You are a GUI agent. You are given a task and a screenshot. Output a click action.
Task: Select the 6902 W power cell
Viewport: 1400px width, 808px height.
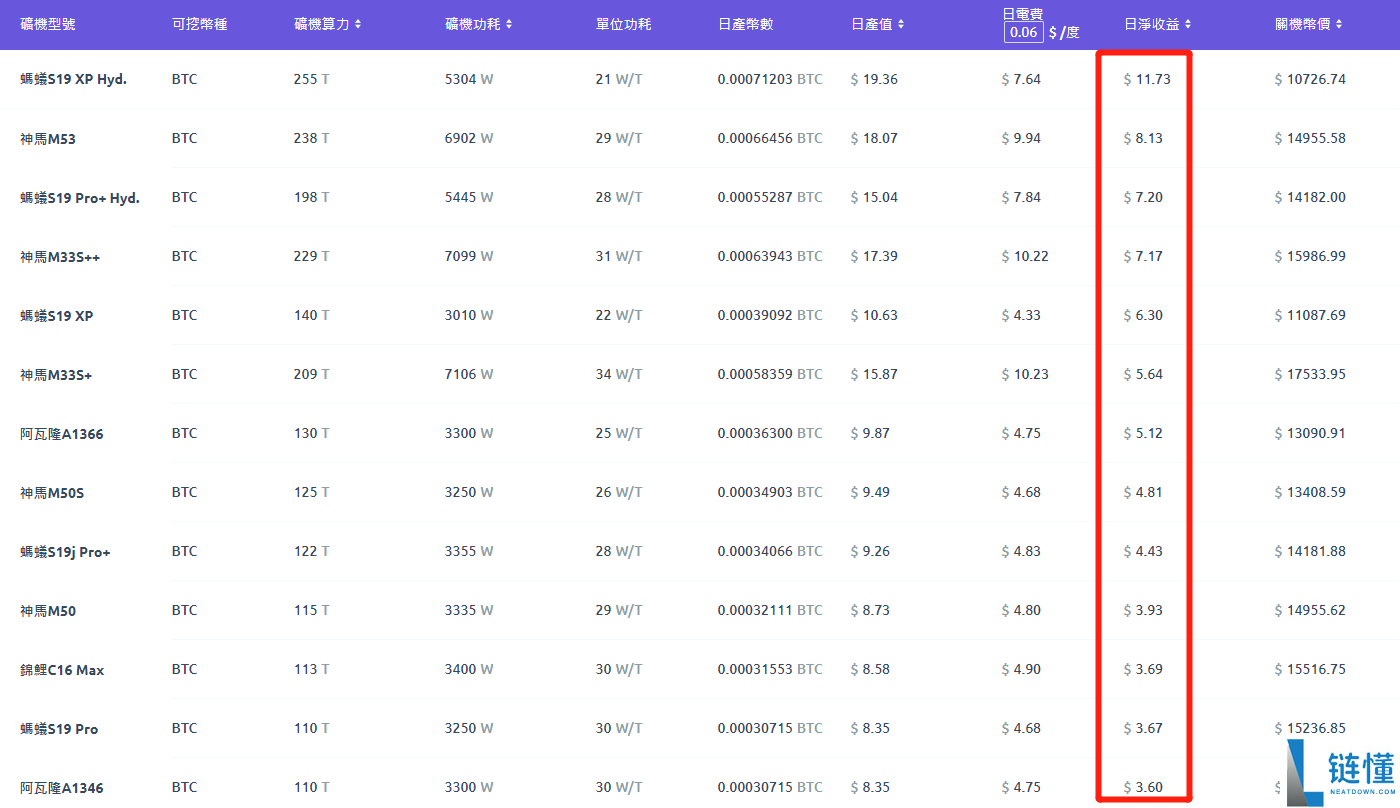[x=469, y=138]
